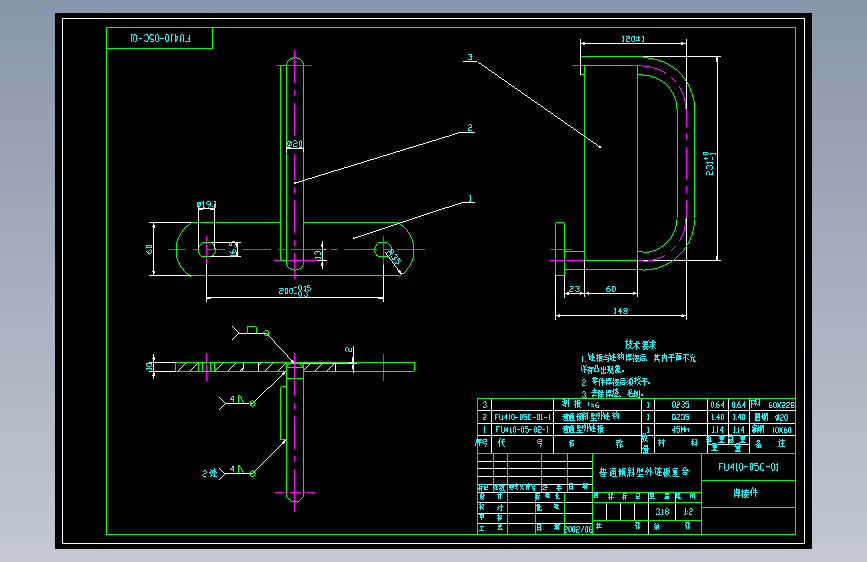Select the R35 radius annotation

394,257
